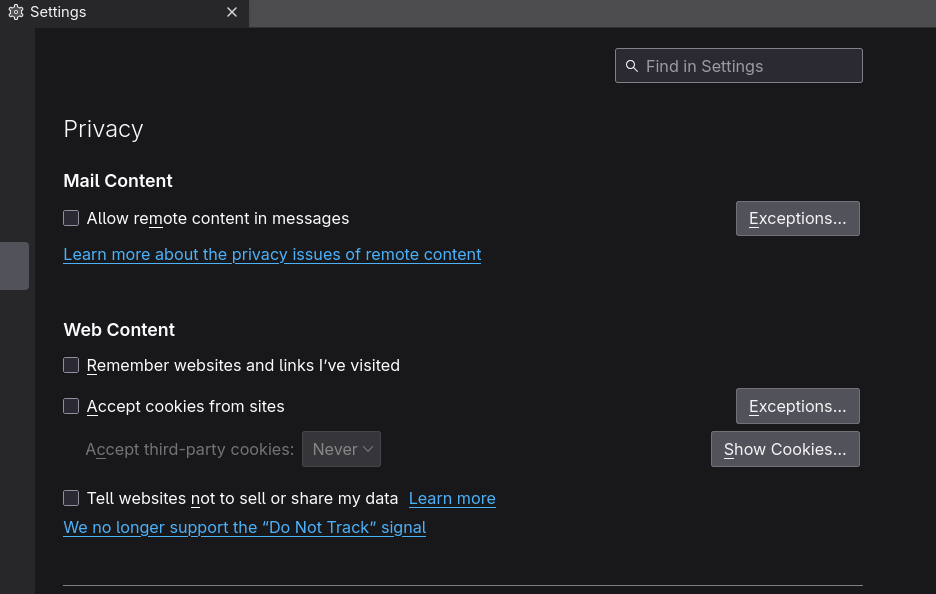Open the remote content privacy issues link
This screenshot has height=594, width=936.
[272, 254]
